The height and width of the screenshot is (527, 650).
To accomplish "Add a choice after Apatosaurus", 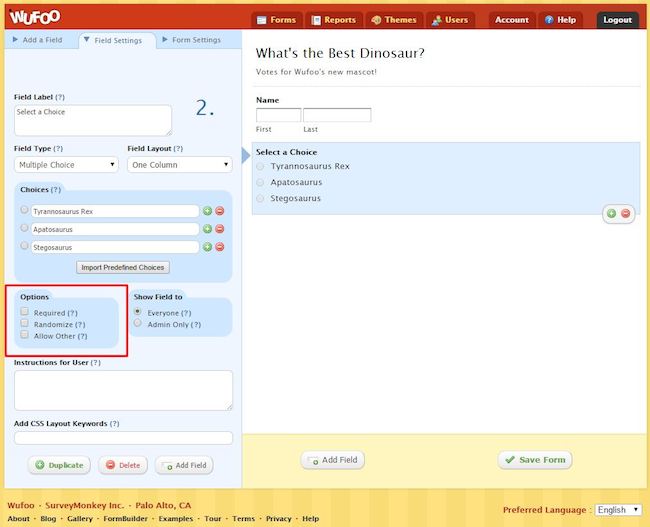I will click(x=207, y=229).
